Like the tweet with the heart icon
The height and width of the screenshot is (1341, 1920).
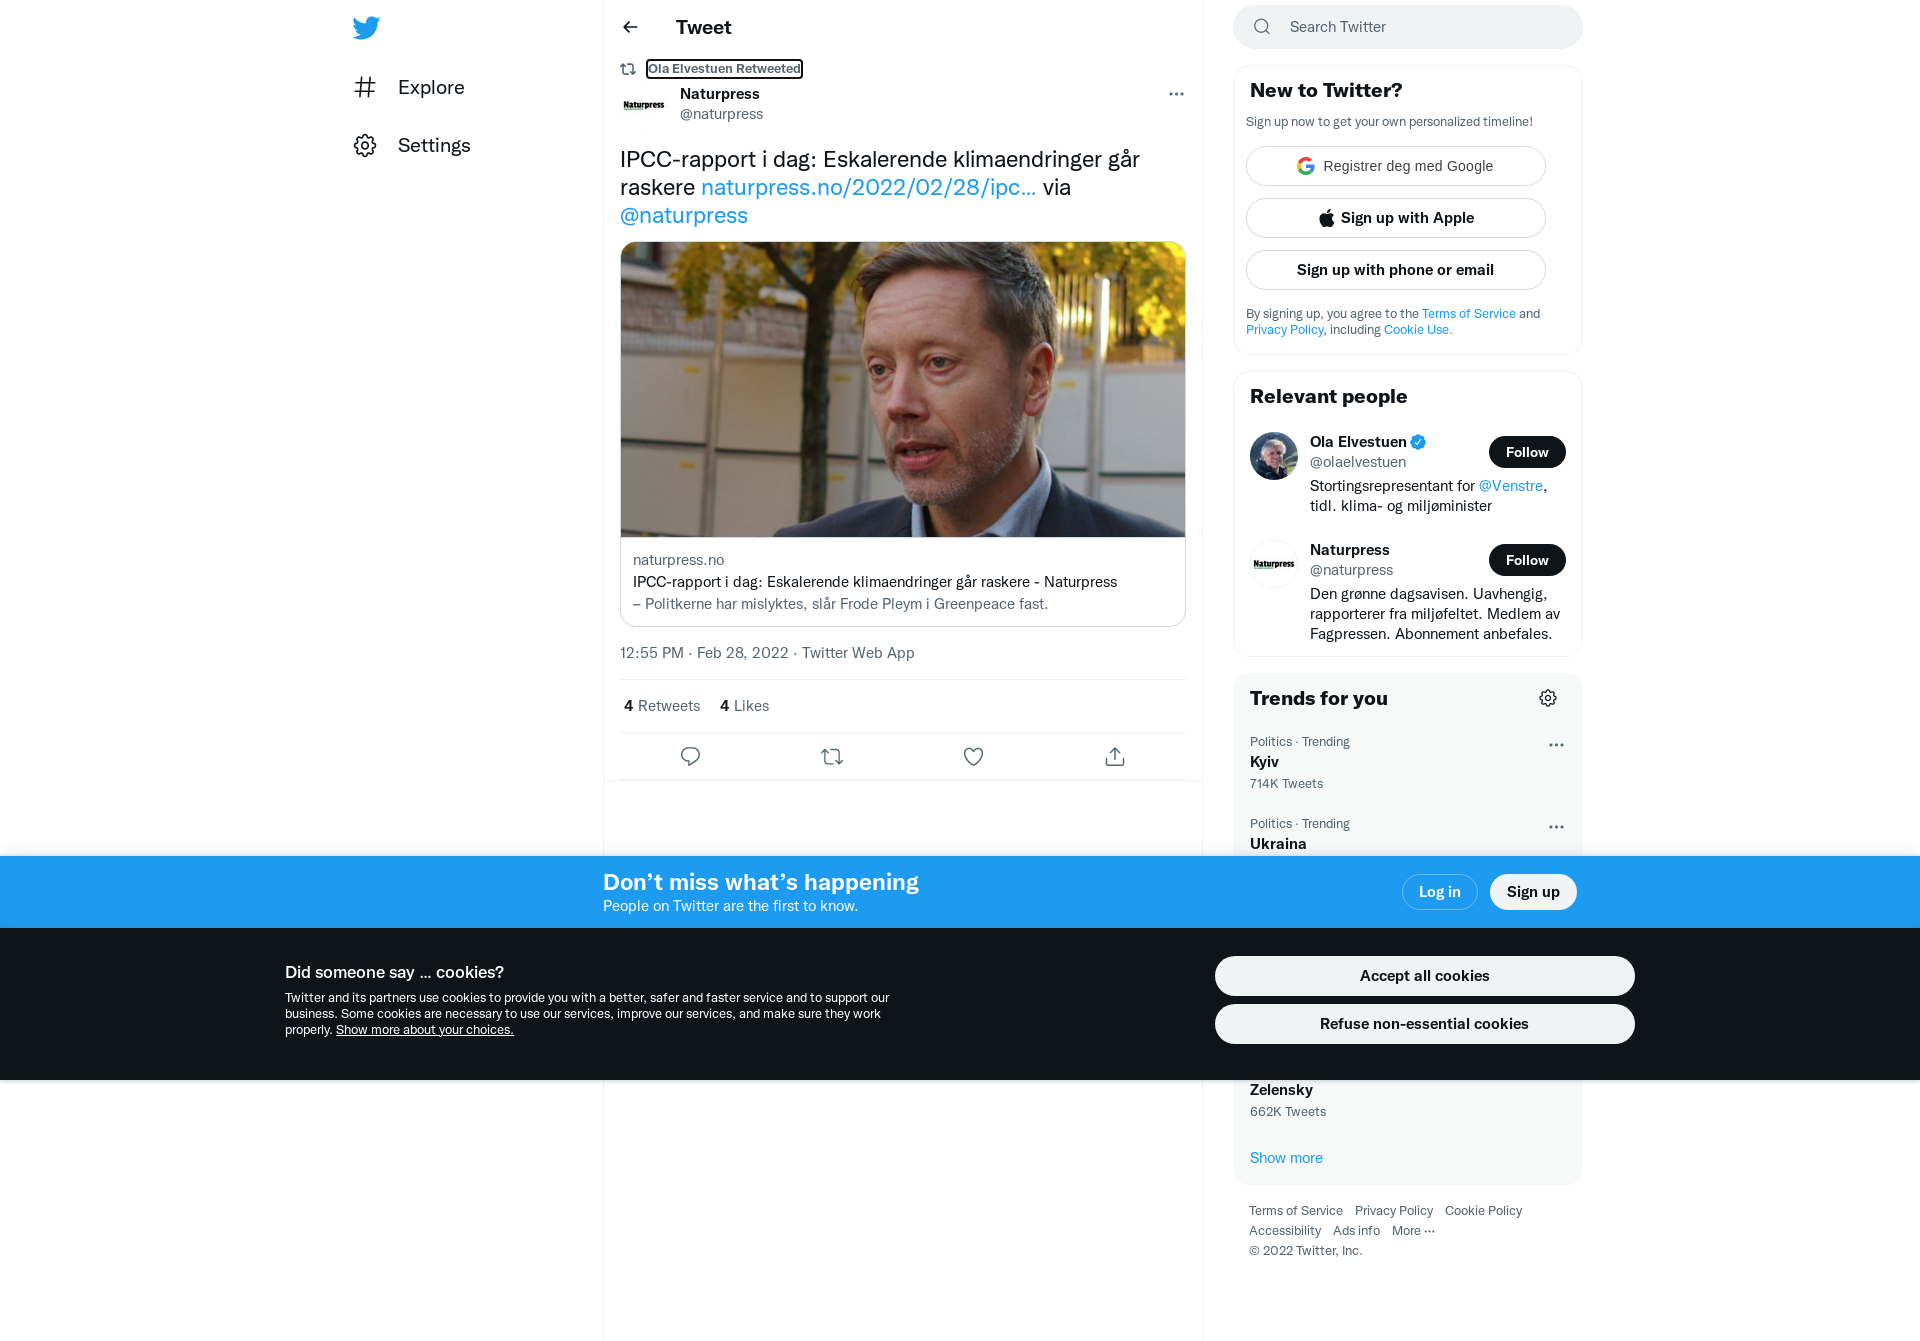pos(973,757)
